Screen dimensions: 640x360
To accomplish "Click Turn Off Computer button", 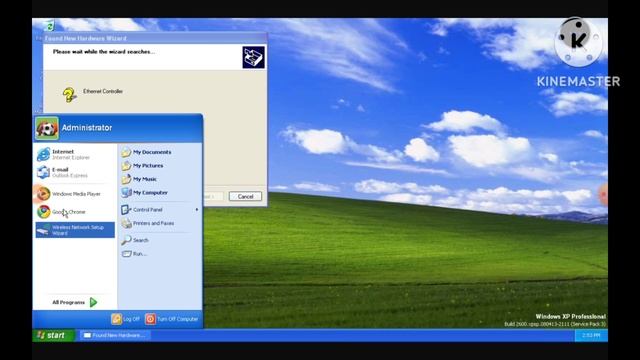I will (x=172, y=319).
